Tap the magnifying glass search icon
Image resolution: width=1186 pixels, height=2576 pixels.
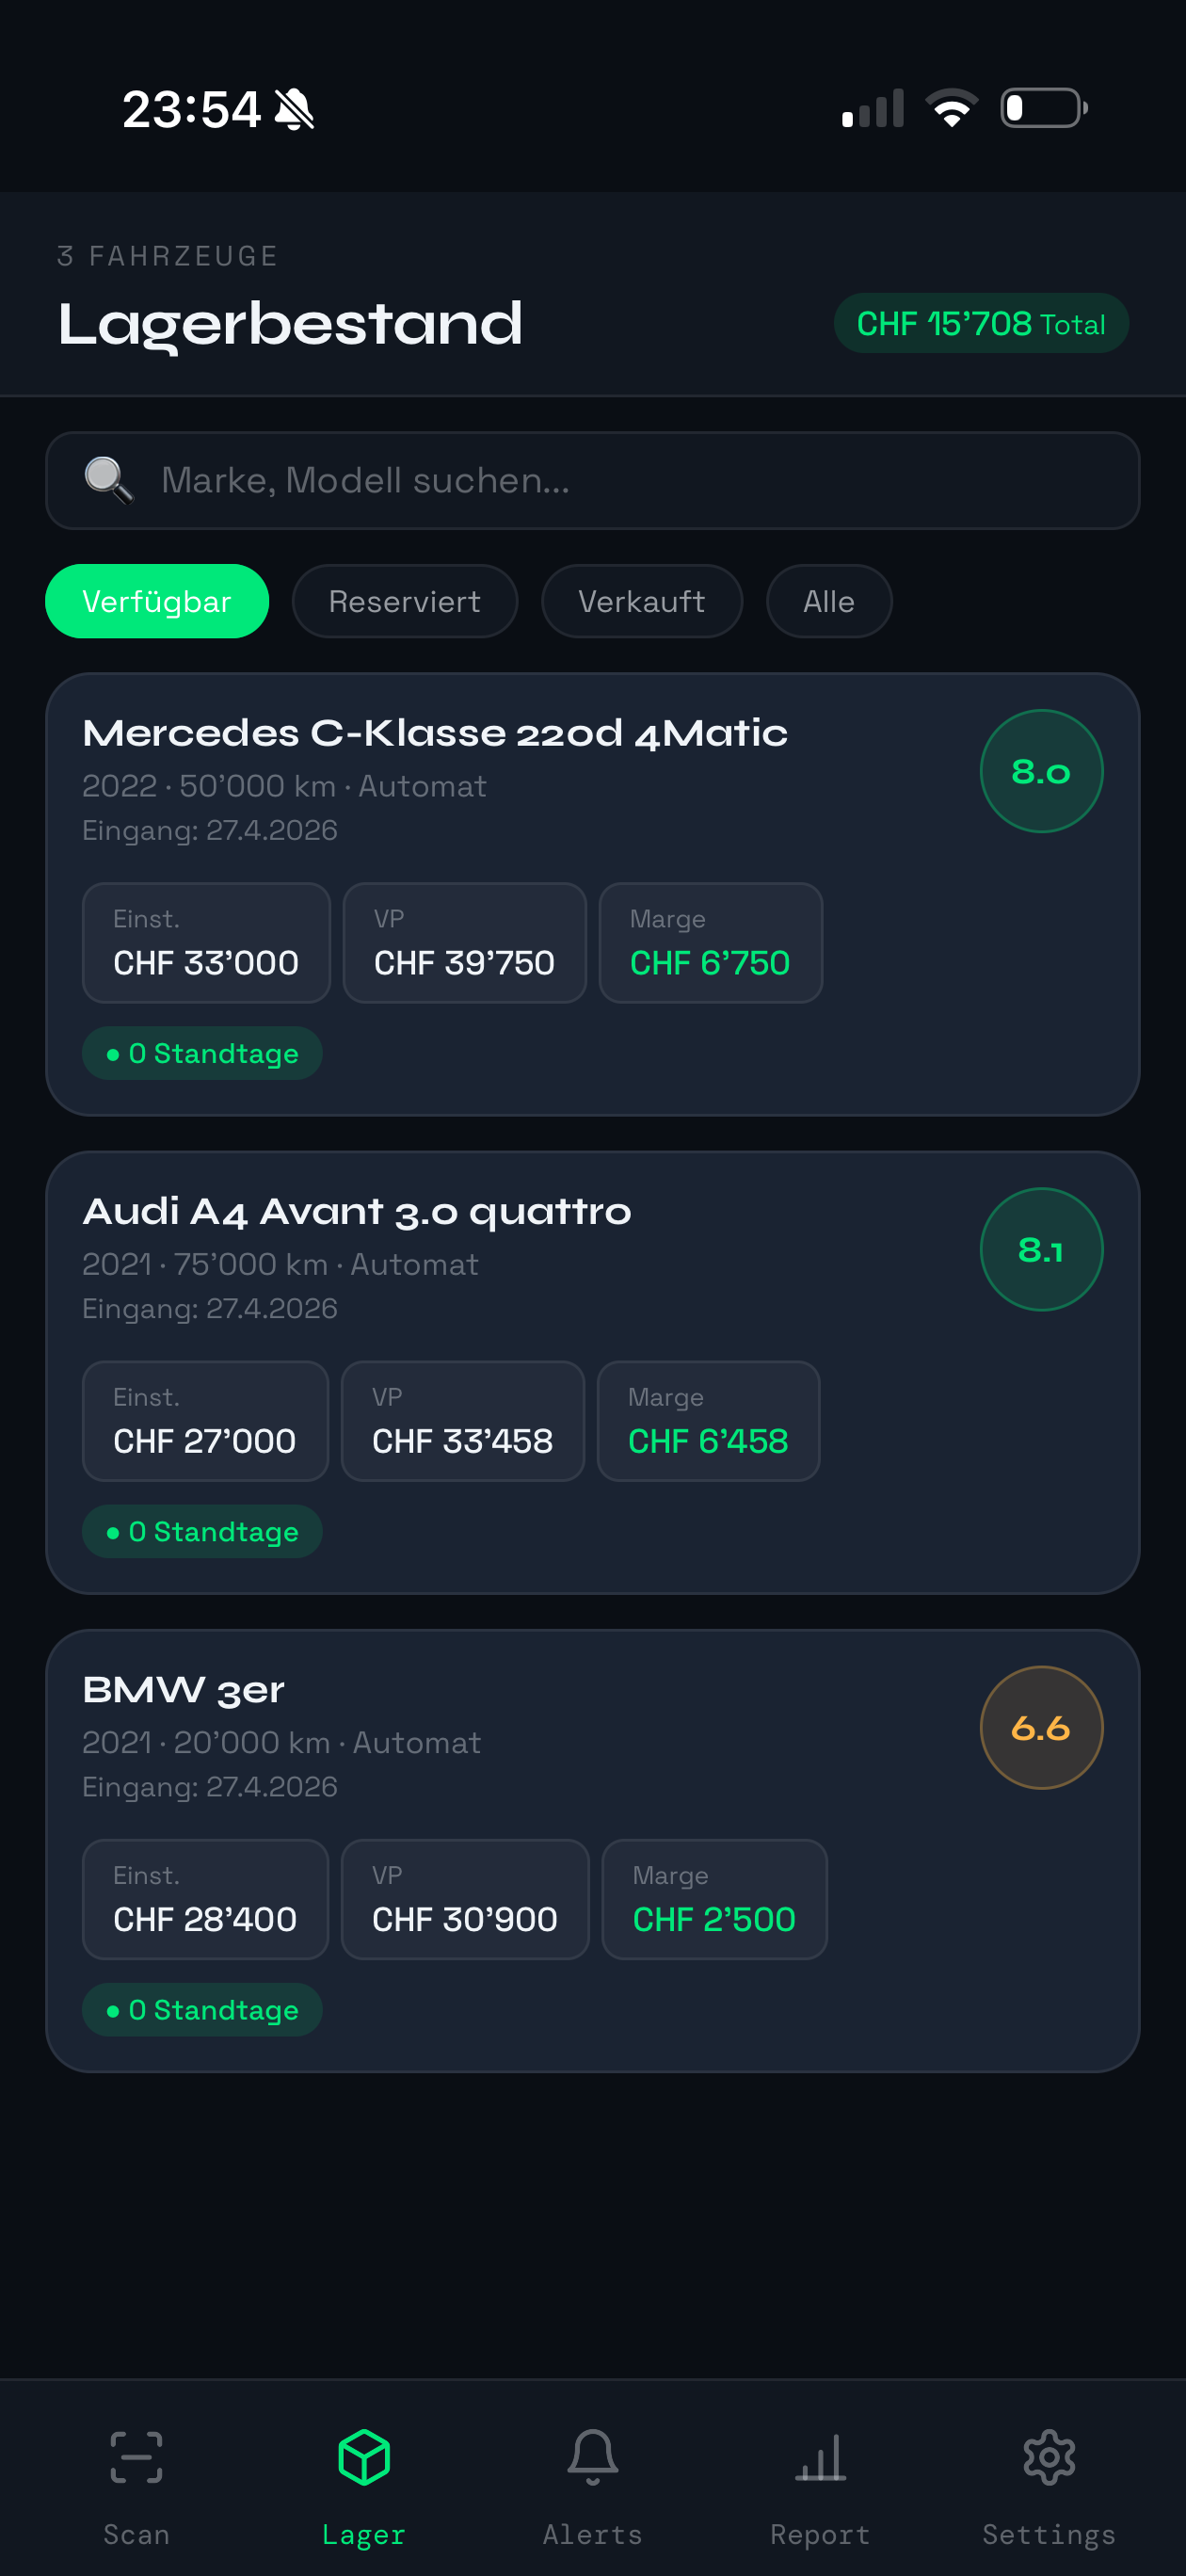[x=108, y=481]
